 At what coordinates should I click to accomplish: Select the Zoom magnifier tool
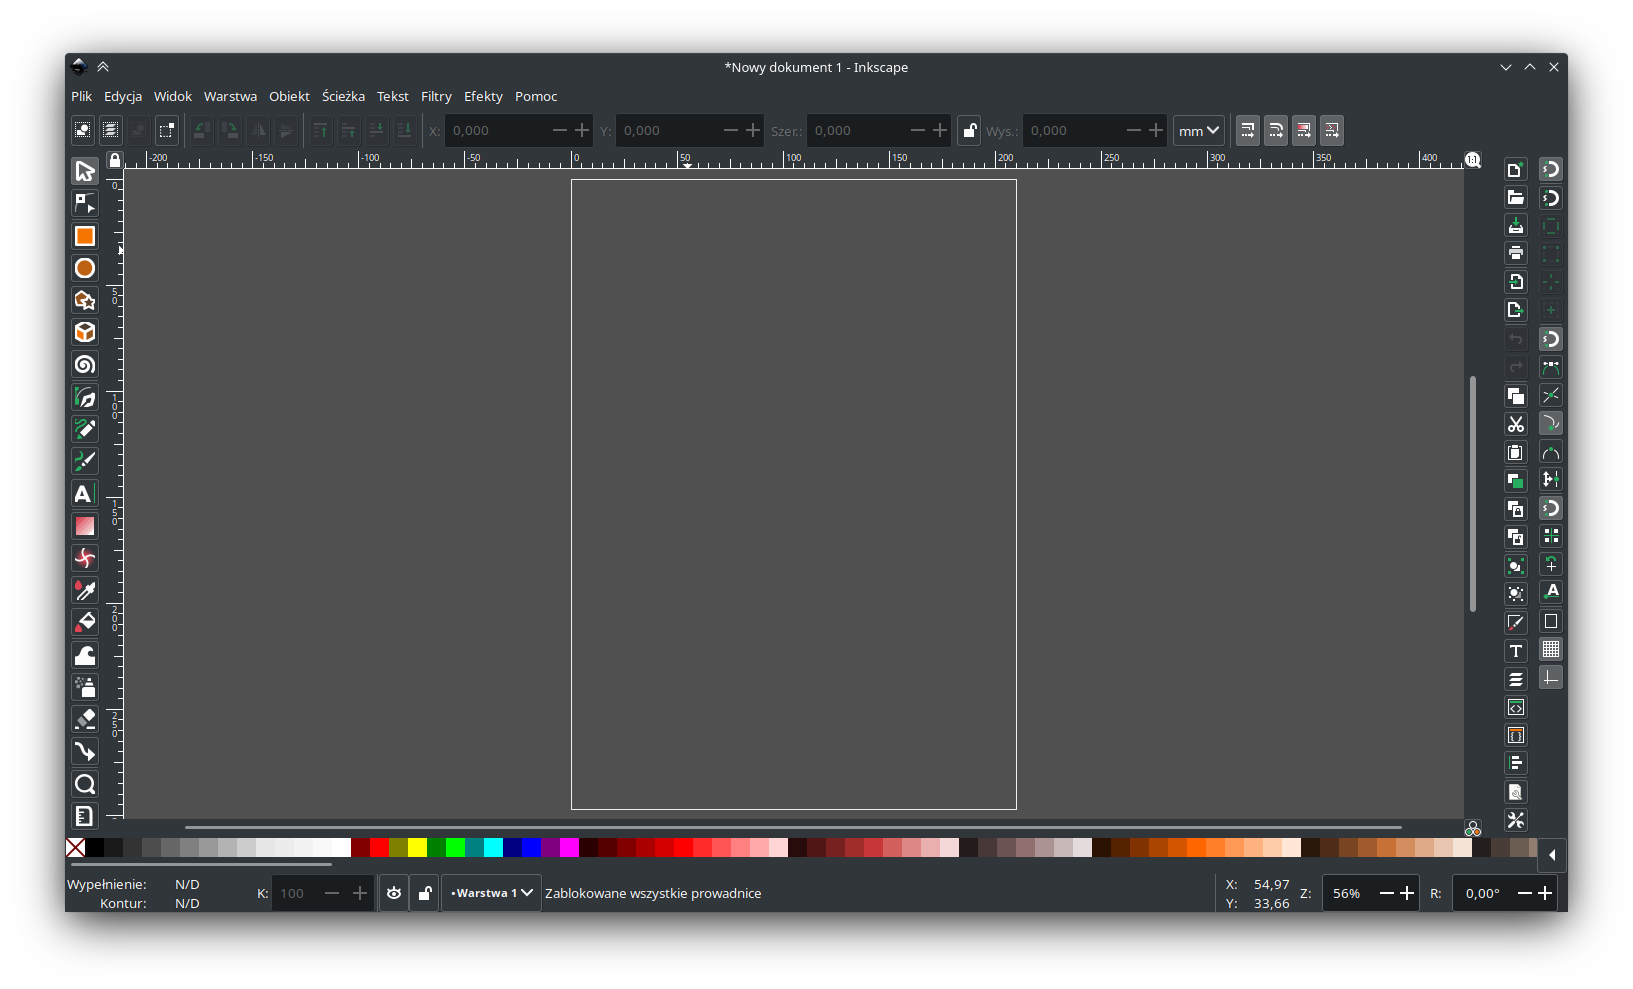point(85,784)
